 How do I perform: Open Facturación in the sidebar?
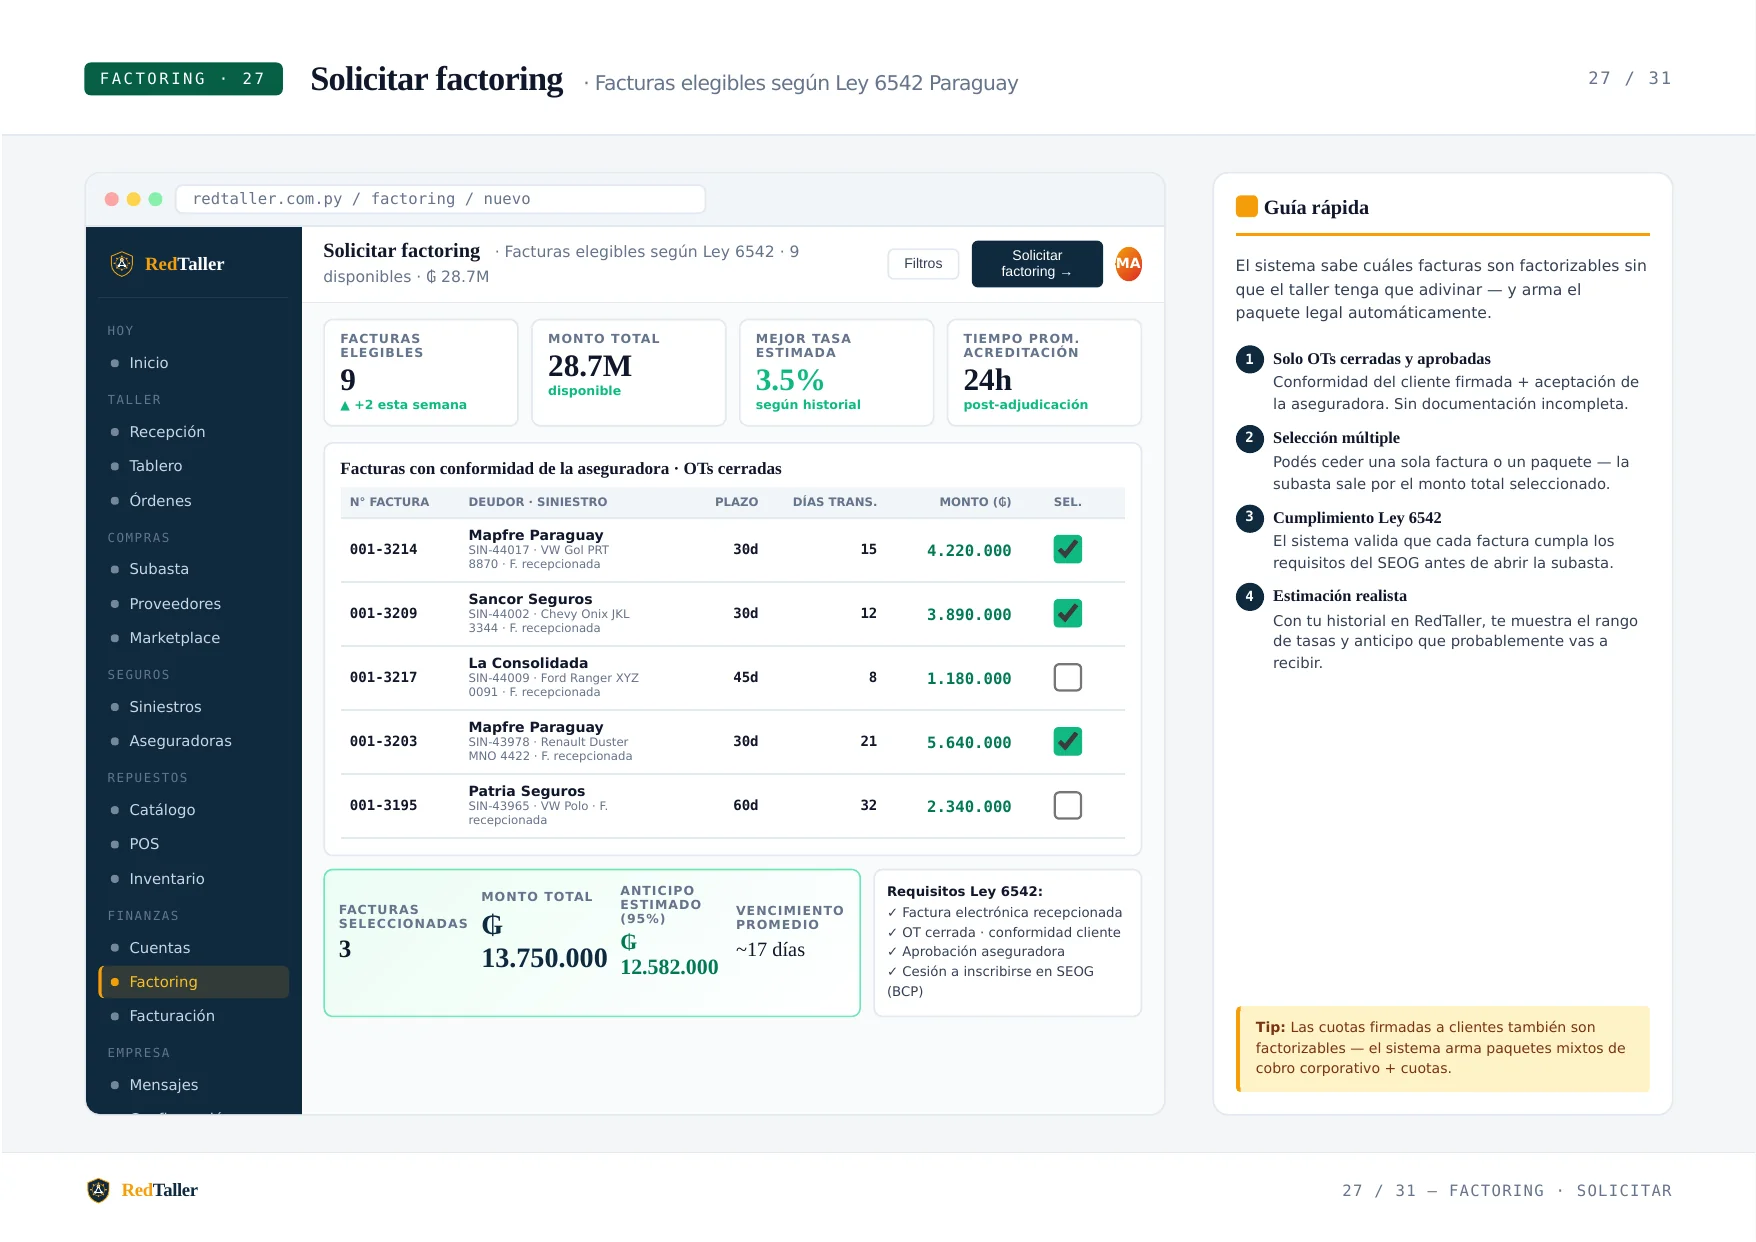tap(193, 1016)
